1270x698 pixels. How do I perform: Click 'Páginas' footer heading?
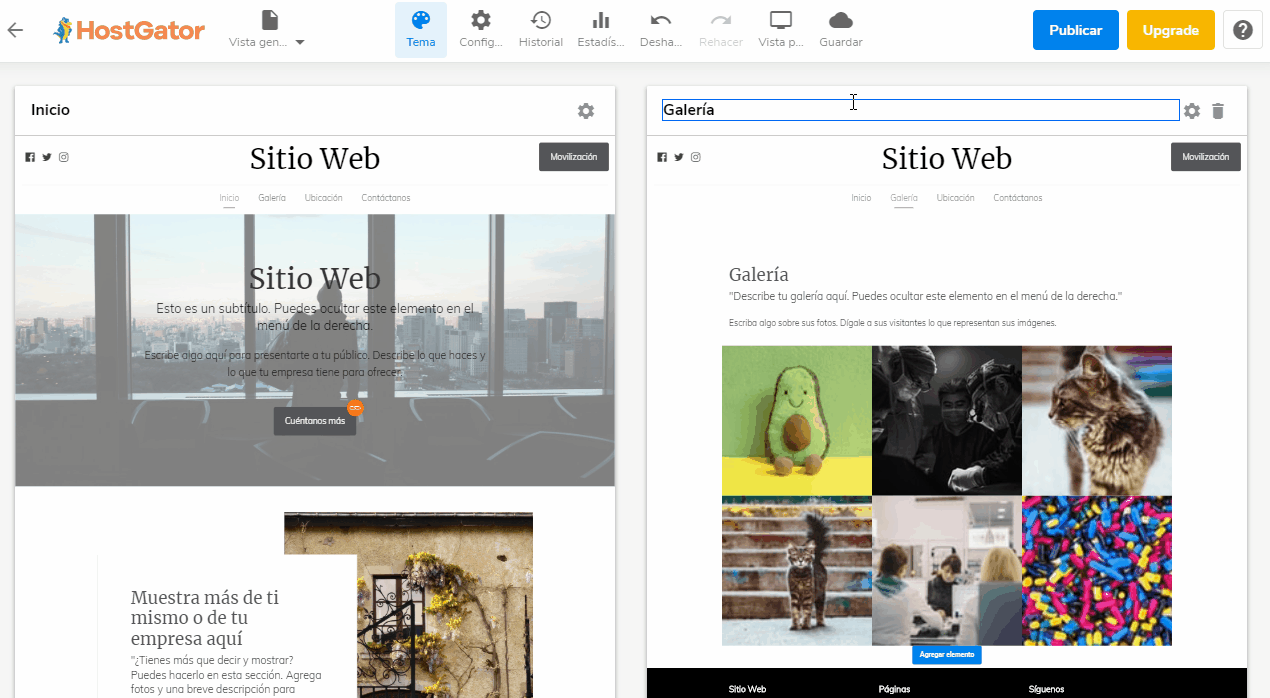coord(895,689)
